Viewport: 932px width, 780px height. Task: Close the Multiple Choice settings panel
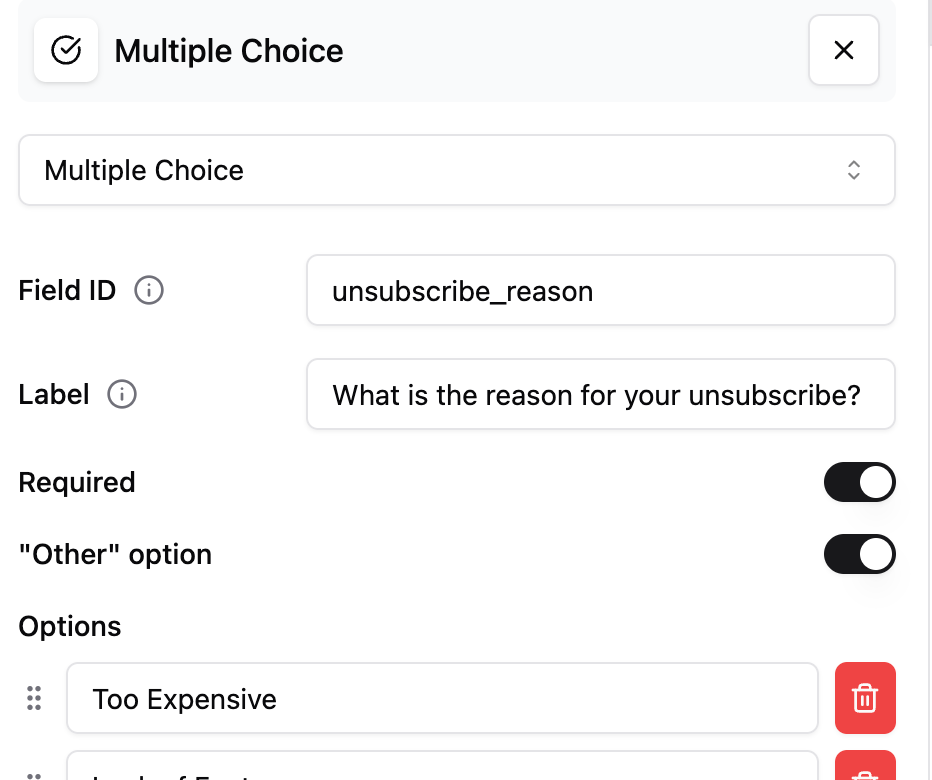(x=843, y=50)
